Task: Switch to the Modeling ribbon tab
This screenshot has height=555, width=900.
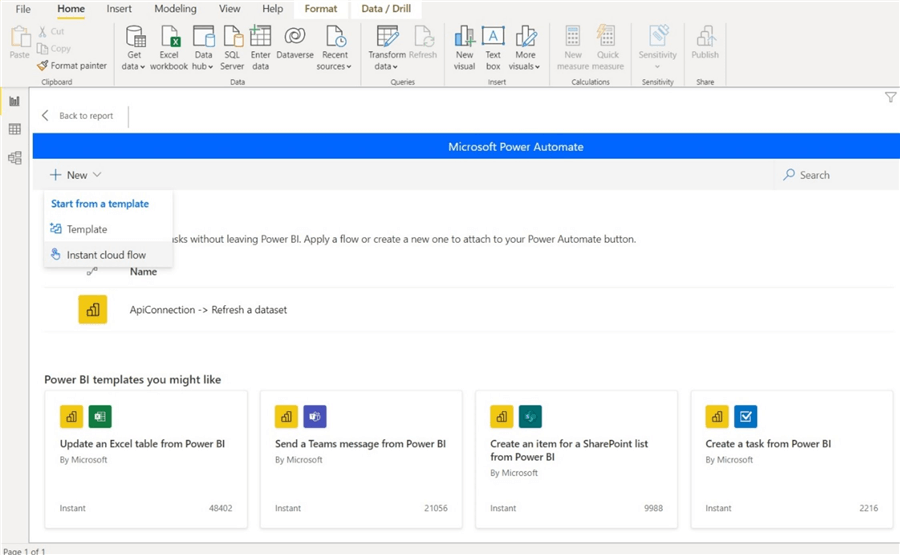Action: (x=175, y=9)
